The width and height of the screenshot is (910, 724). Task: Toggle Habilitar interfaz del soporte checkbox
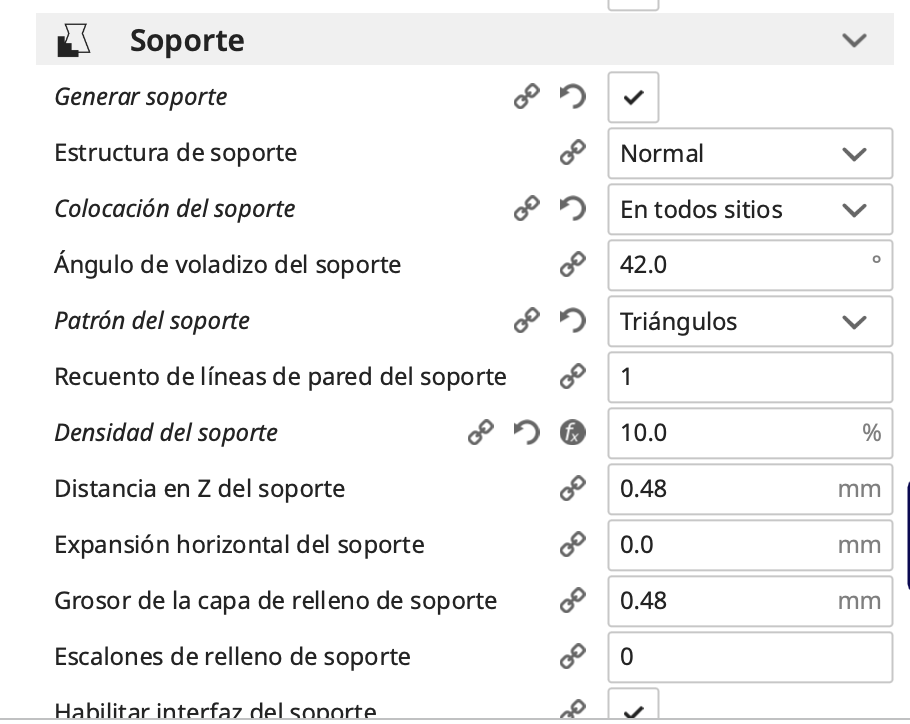pos(633,708)
